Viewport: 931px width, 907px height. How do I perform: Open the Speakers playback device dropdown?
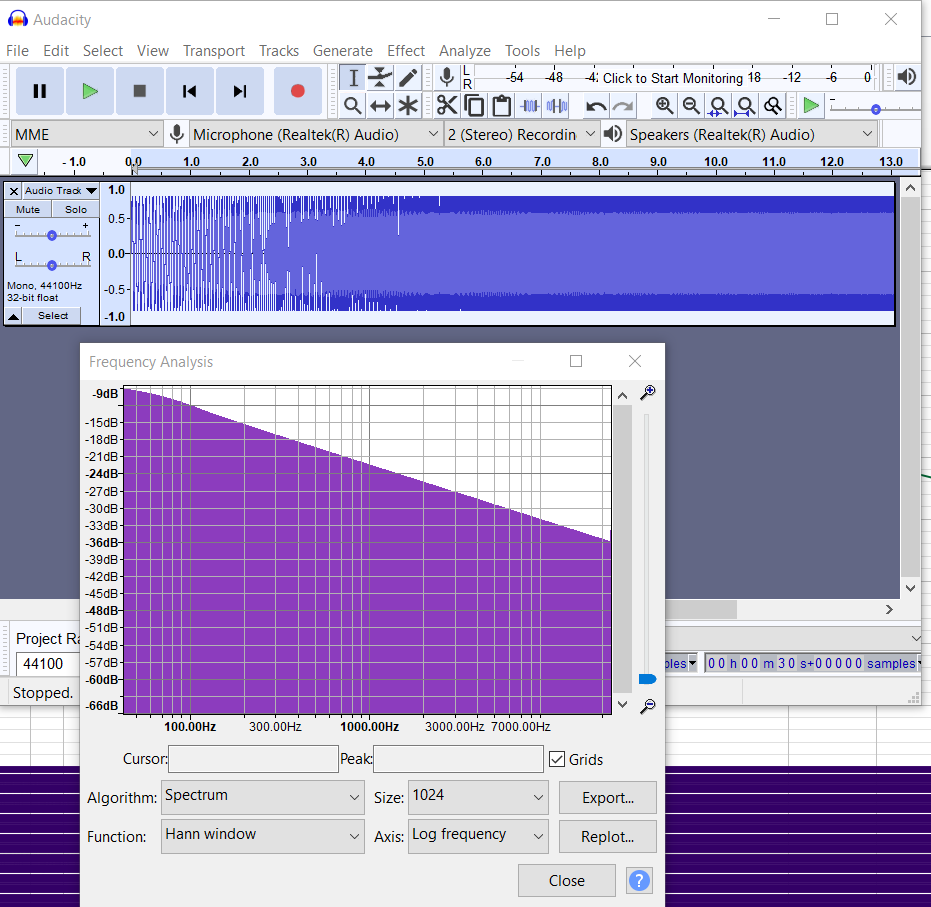point(752,135)
